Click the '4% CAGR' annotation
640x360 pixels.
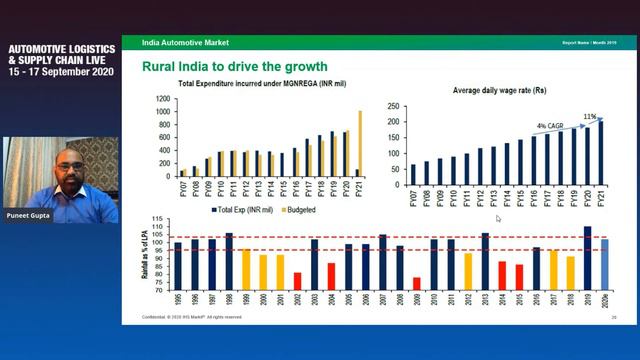pyautogui.click(x=550, y=126)
